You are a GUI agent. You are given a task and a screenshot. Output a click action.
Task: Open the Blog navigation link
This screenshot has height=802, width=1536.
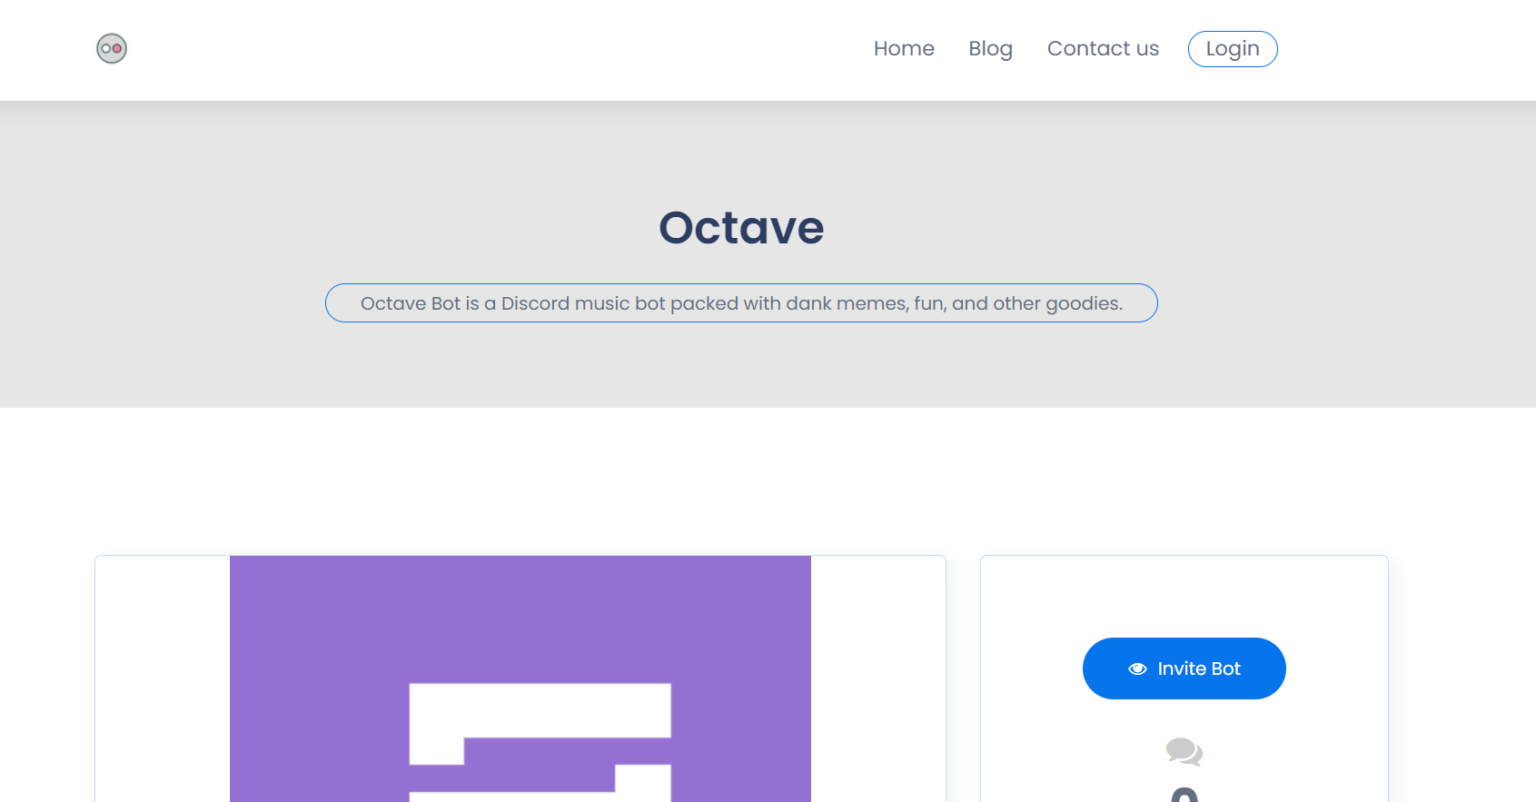(x=990, y=48)
